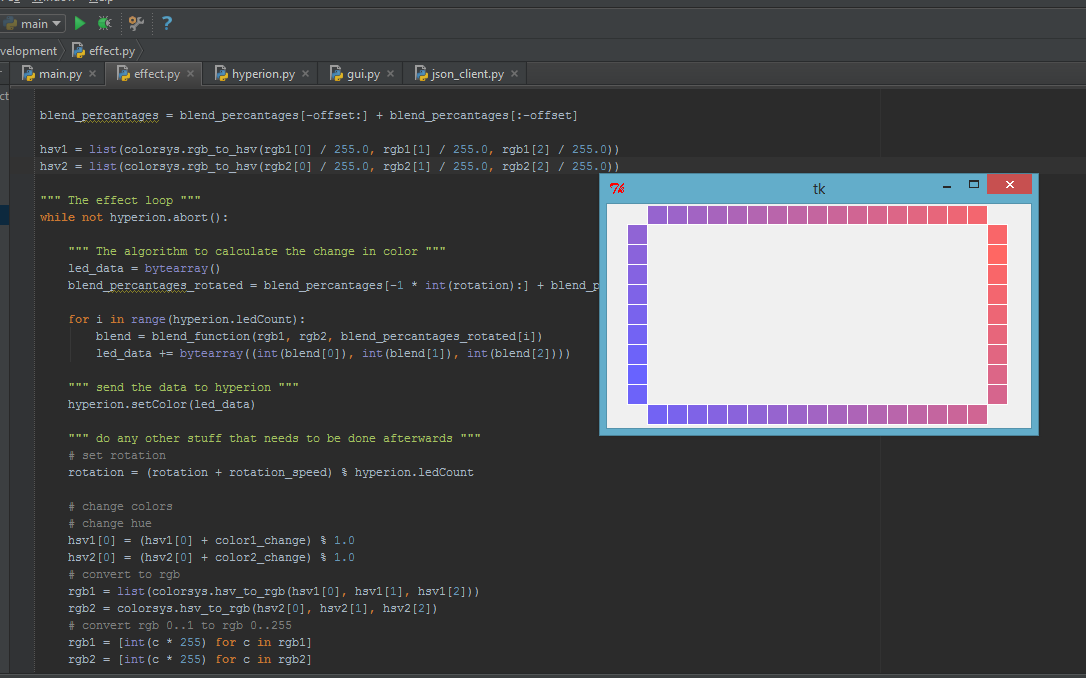
Task: Switch to the gui.py tab
Action: point(361,73)
